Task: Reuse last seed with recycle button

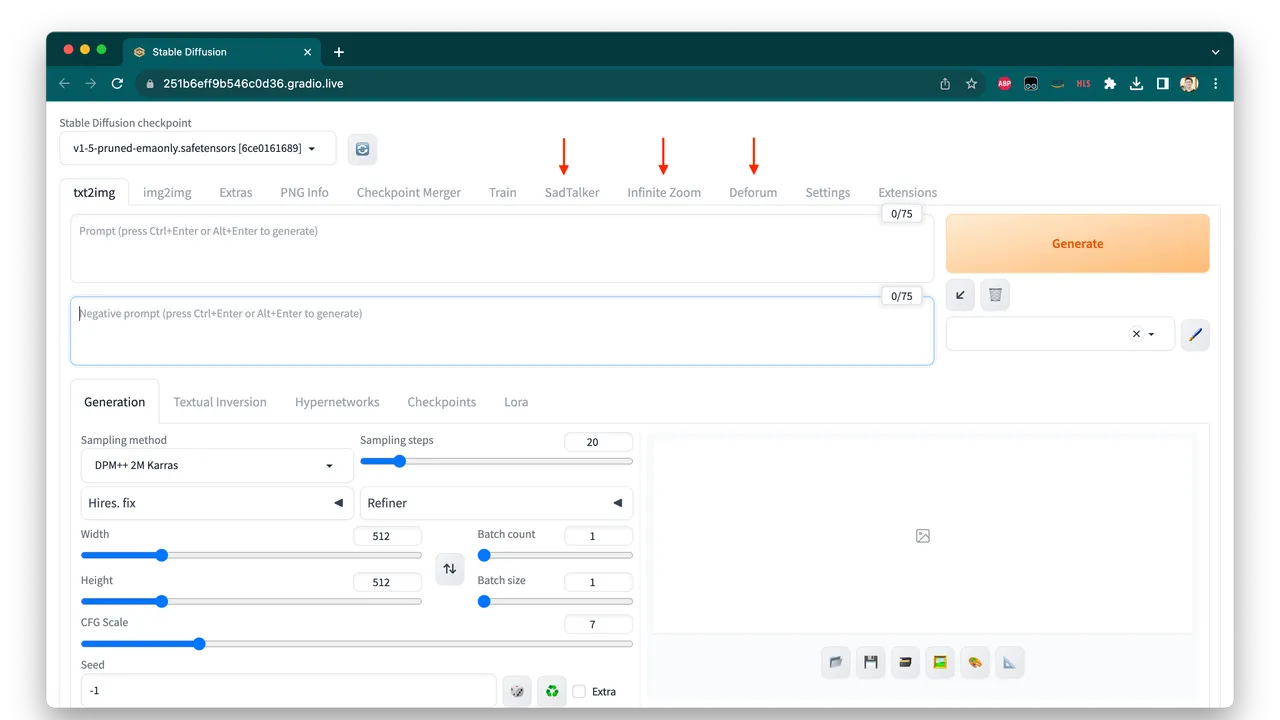Action: pyautogui.click(x=552, y=691)
